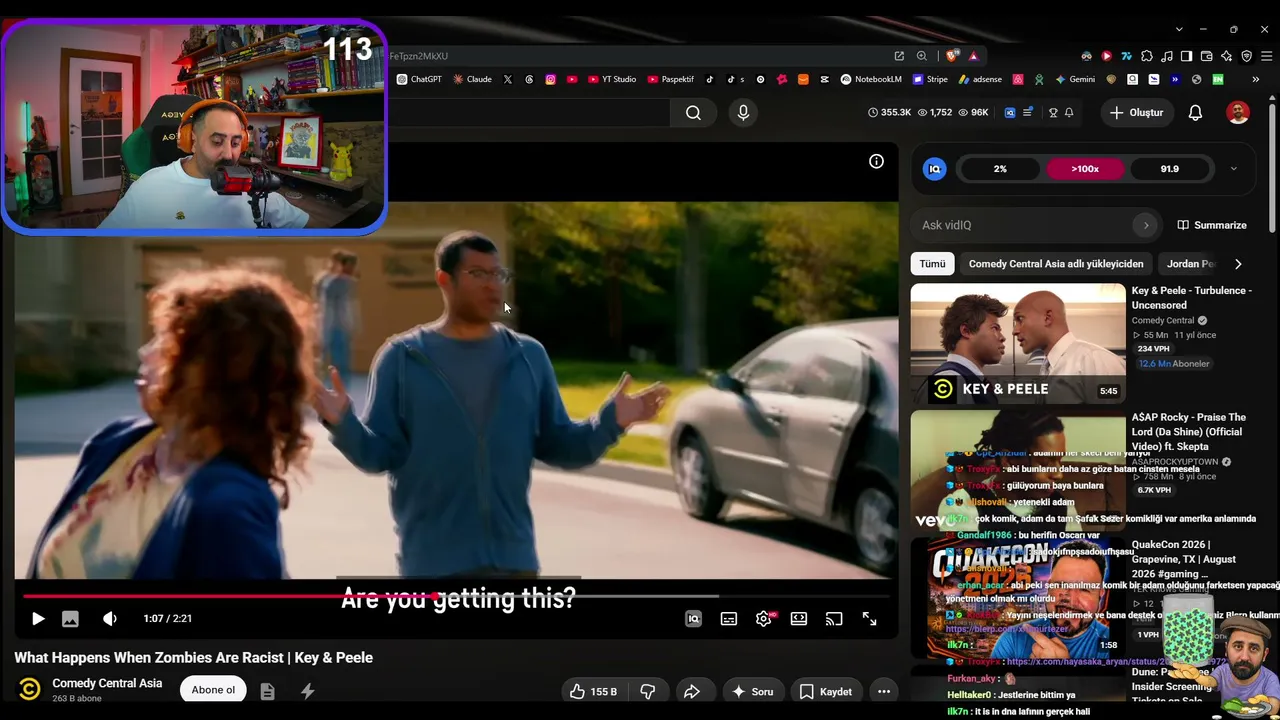
Task: Click the image icon next to play button
Action: [70, 619]
